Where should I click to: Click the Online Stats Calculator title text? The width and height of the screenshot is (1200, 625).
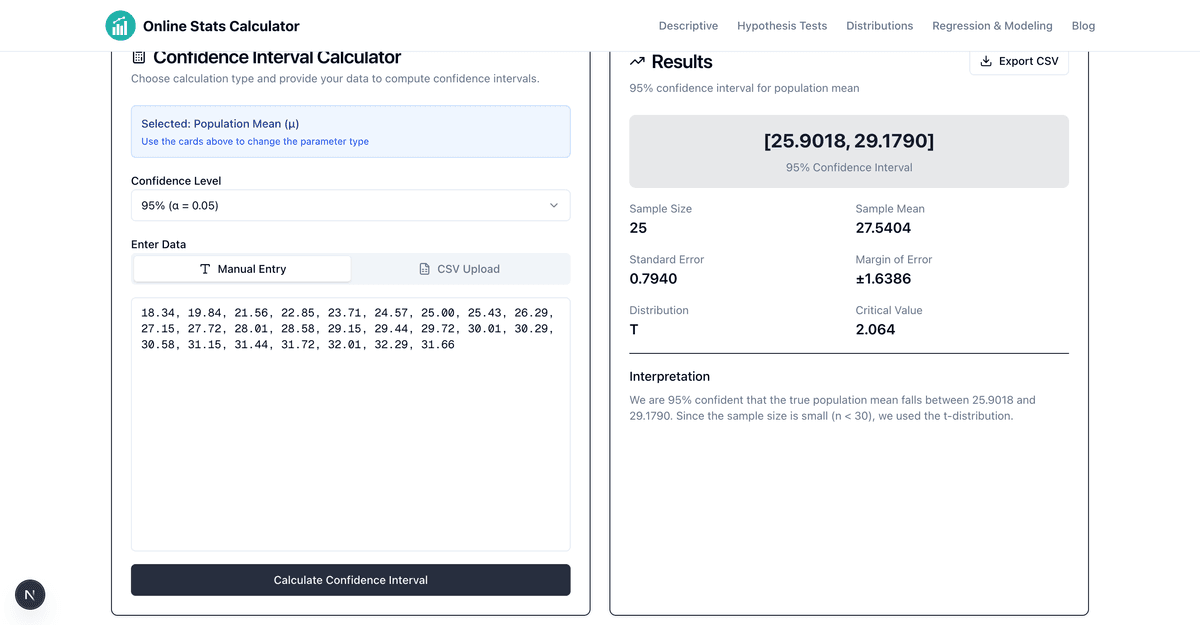point(221,26)
